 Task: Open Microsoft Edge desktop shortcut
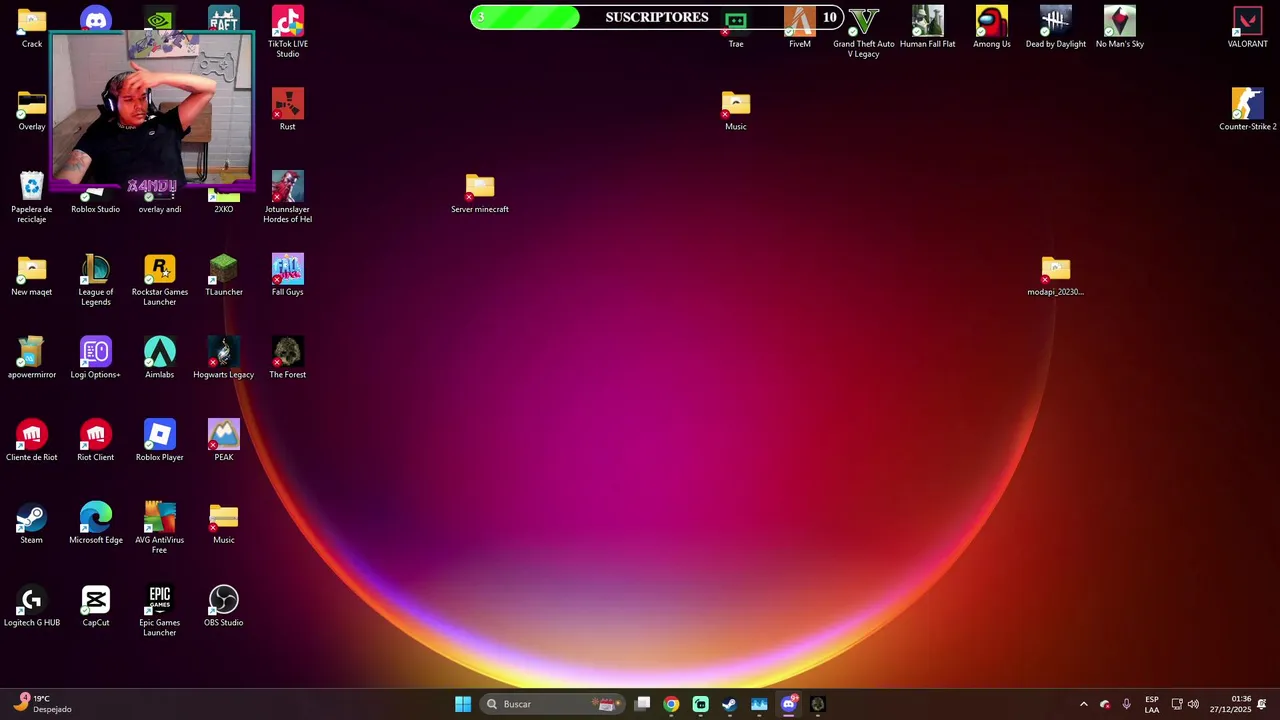click(96, 524)
